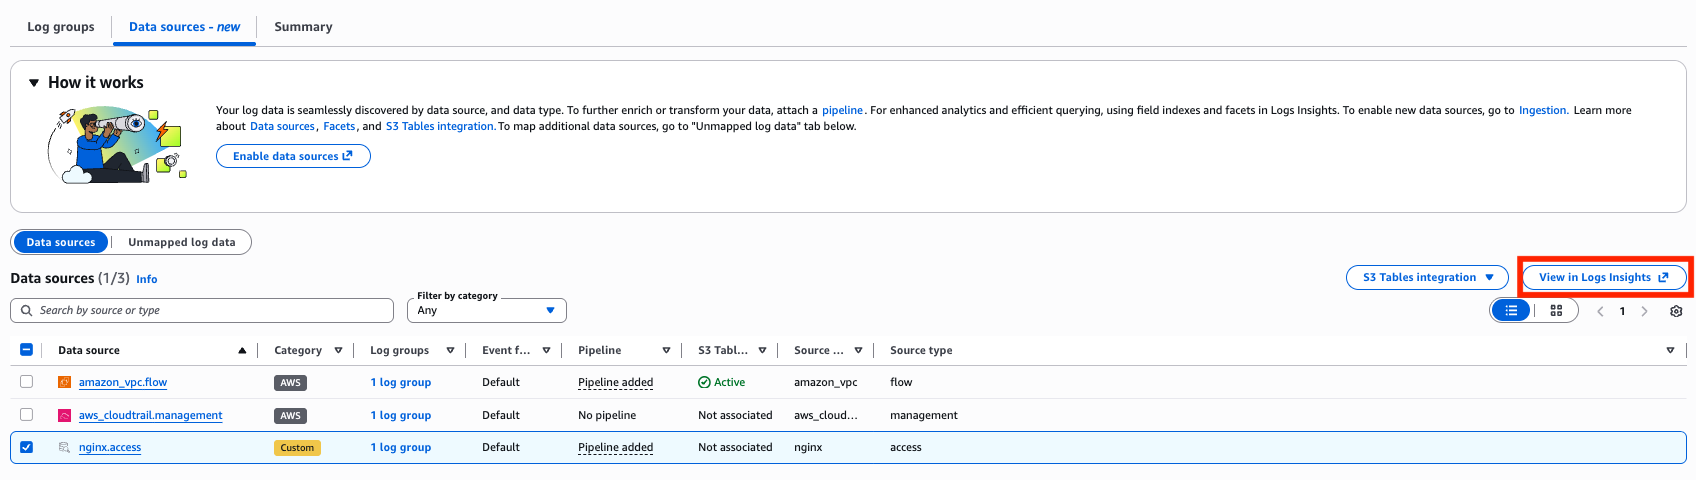Switch to card grid view icon
Viewport: 1696px width, 480px height.
(1556, 311)
